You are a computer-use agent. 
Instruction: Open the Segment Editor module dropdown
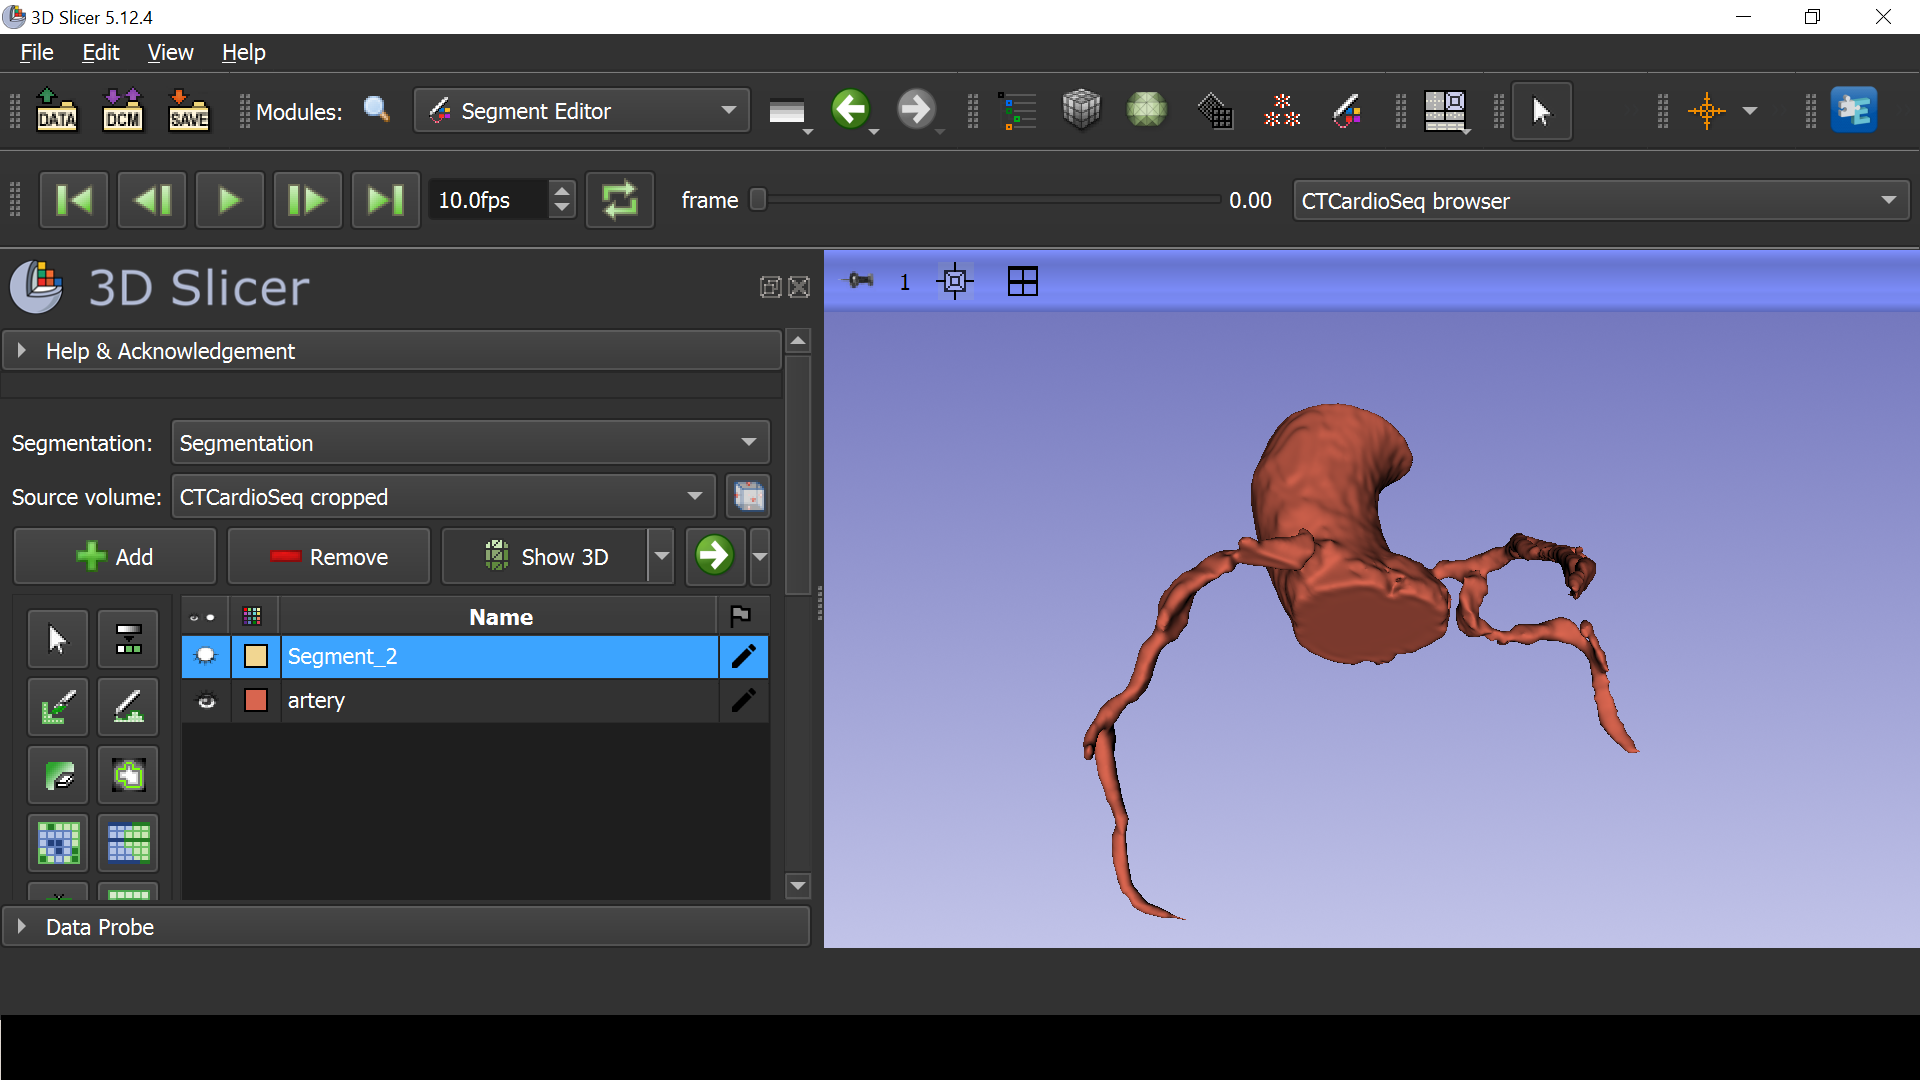point(581,111)
